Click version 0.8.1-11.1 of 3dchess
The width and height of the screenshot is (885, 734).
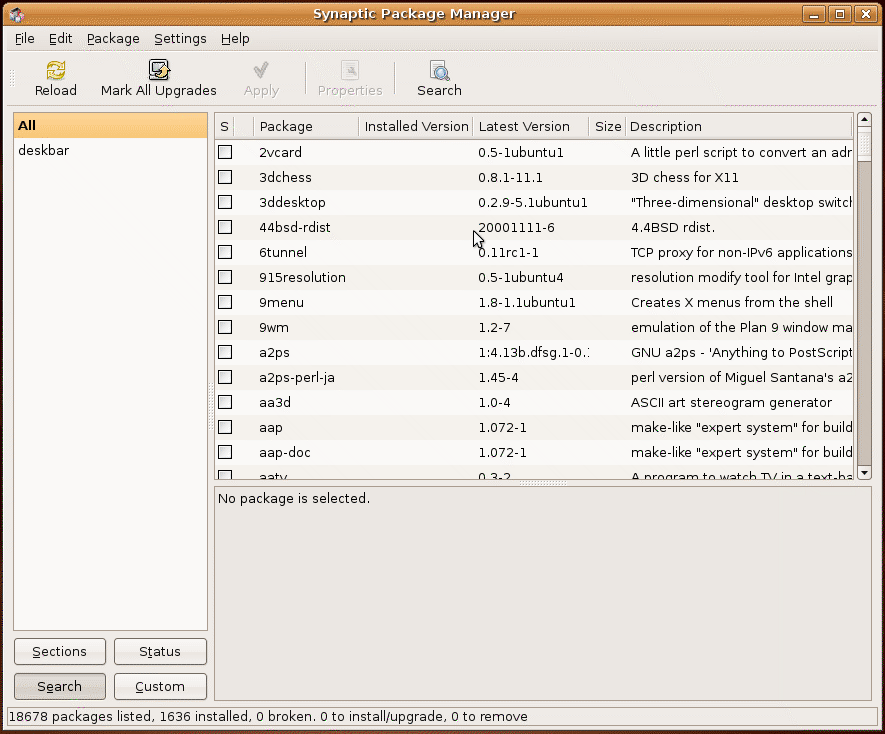point(510,177)
